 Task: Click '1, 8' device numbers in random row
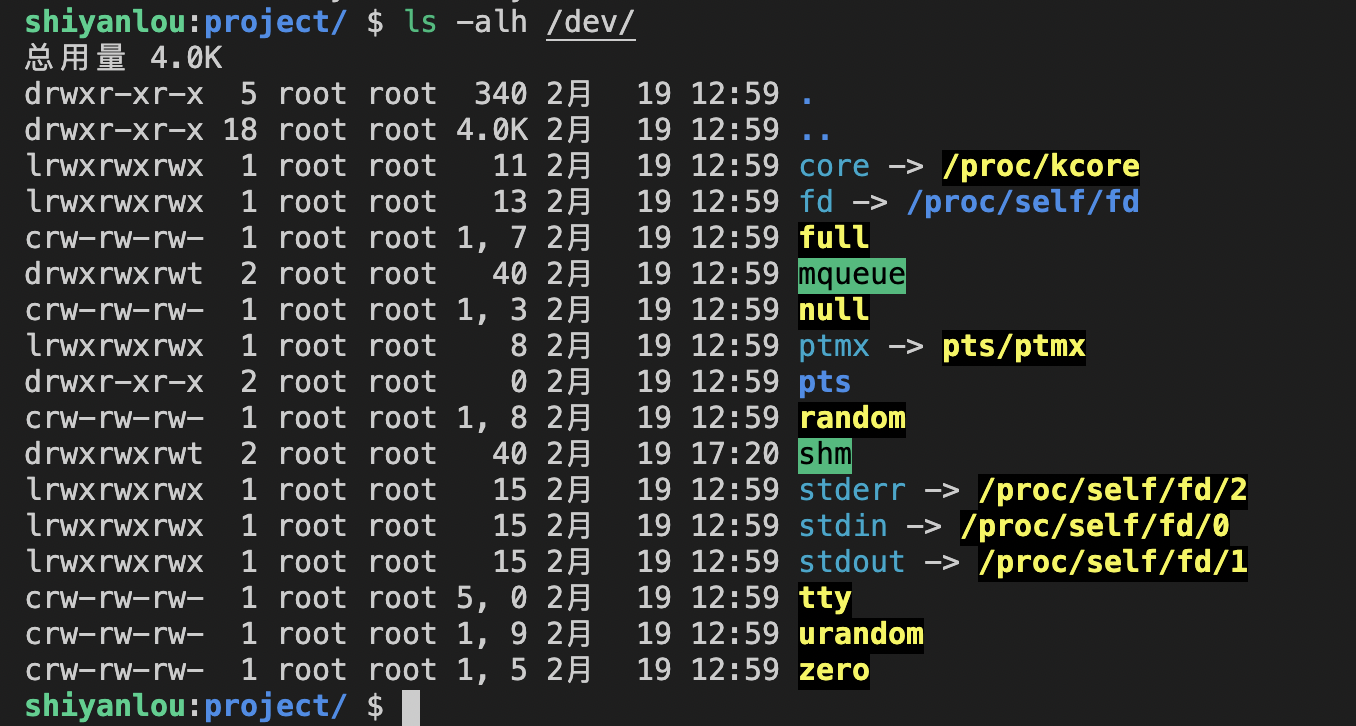[492, 418]
